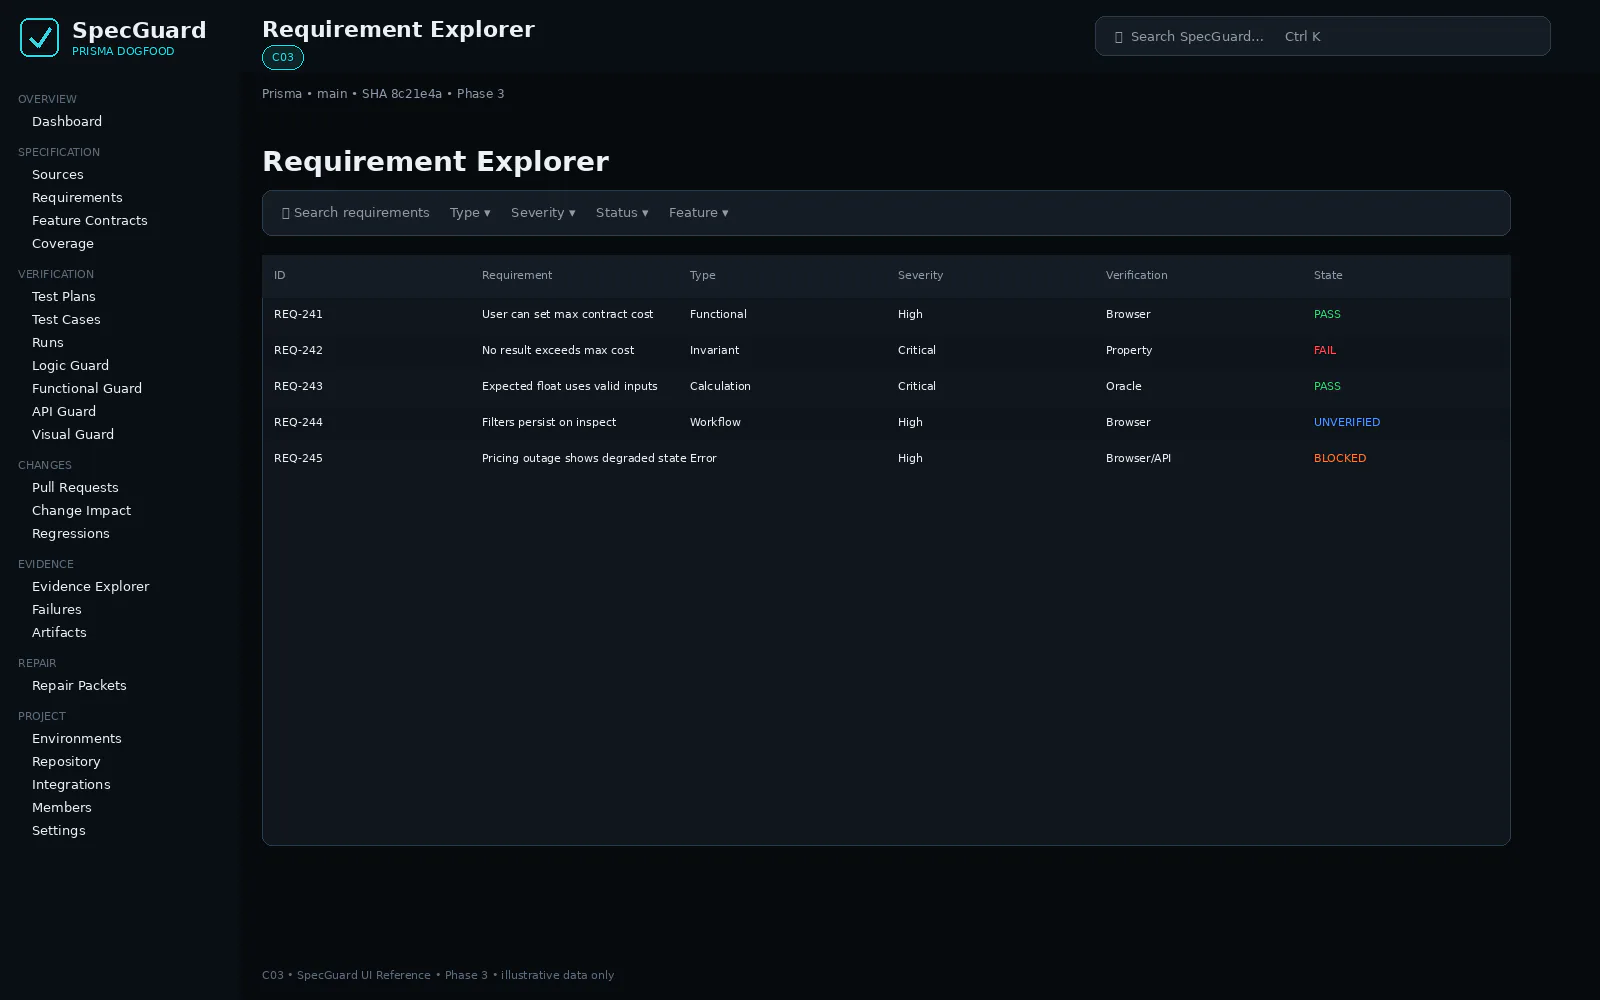Go to the Test Cases page
This screenshot has height=1000, width=1600.
click(x=66, y=319)
